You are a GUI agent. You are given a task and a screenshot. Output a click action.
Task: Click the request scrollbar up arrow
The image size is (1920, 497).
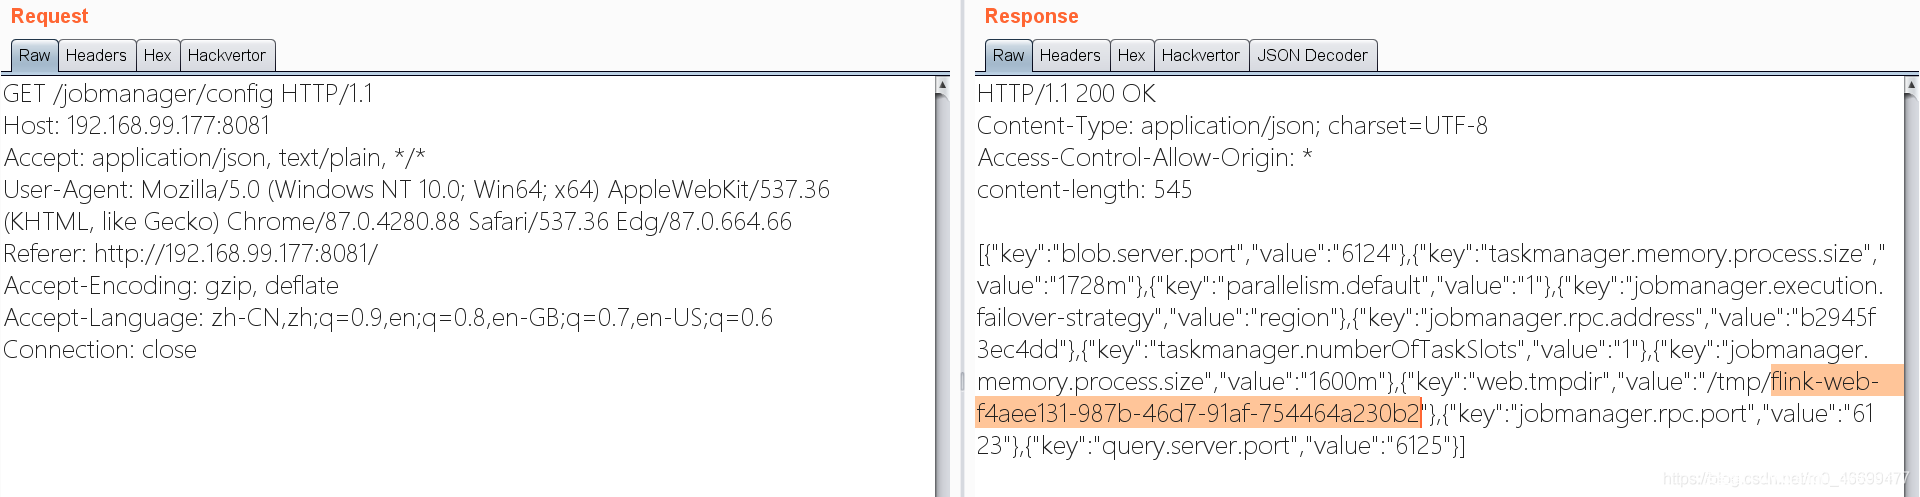pos(942,86)
